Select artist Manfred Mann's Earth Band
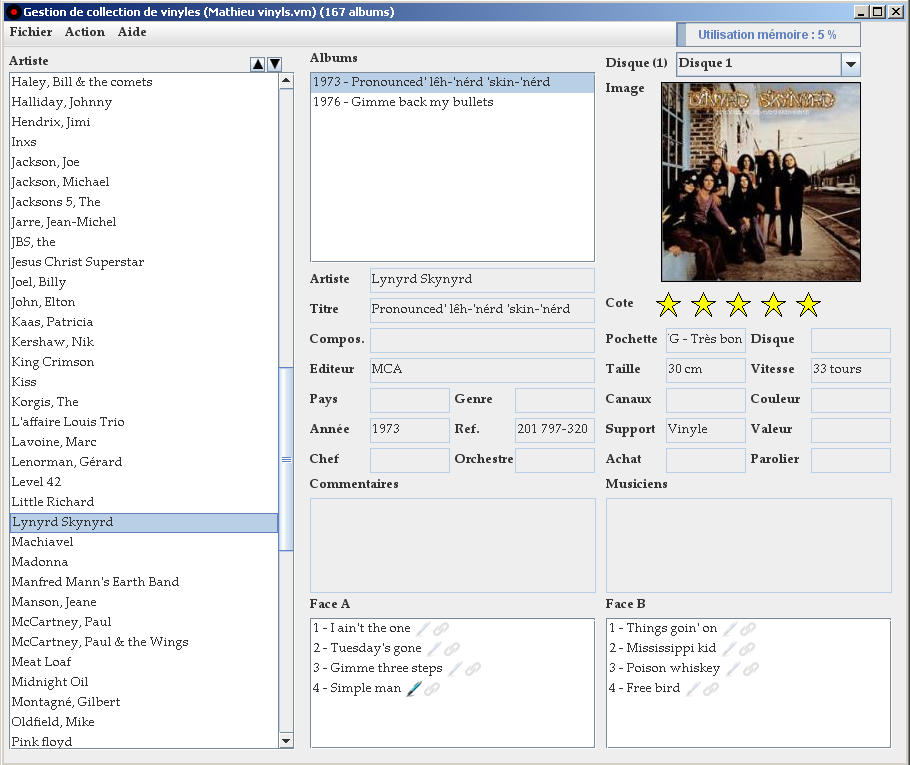 pyautogui.click(x=144, y=582)
